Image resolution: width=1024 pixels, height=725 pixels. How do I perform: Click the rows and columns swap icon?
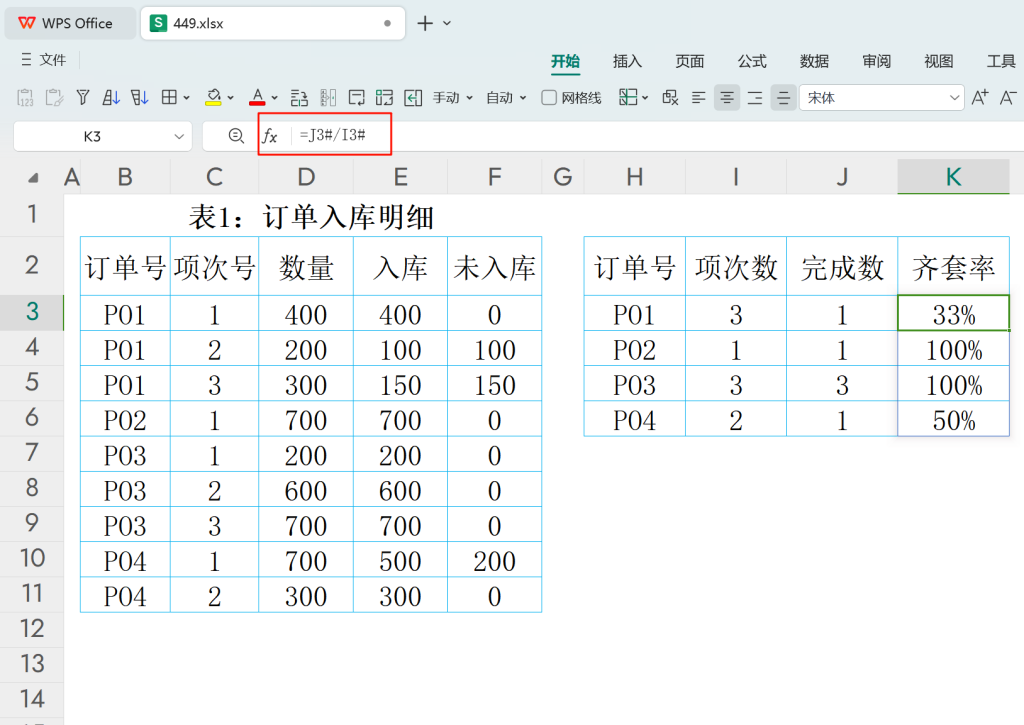pyautogui.click(x=299, y=98)
